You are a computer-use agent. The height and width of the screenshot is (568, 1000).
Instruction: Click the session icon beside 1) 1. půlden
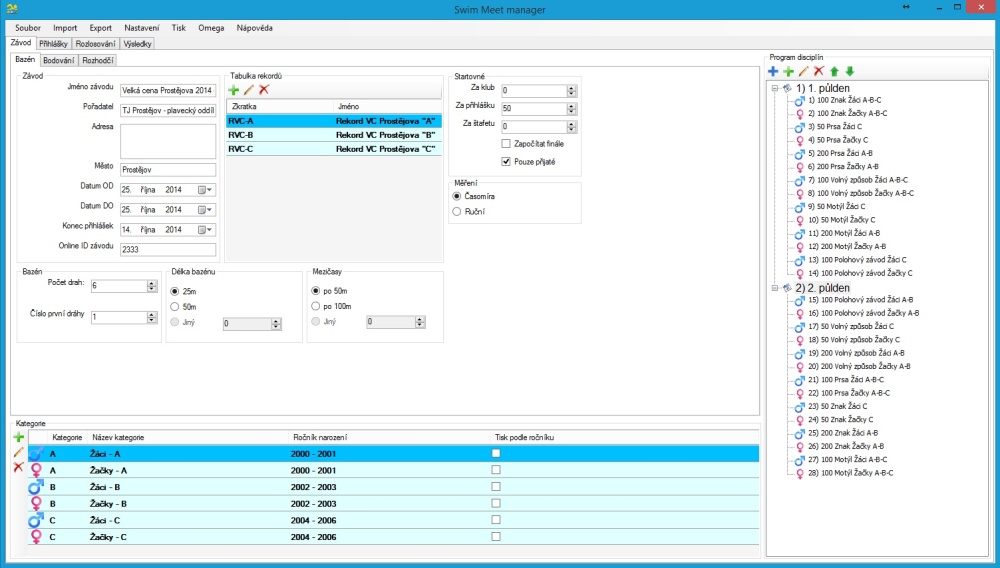pos(788,89)
